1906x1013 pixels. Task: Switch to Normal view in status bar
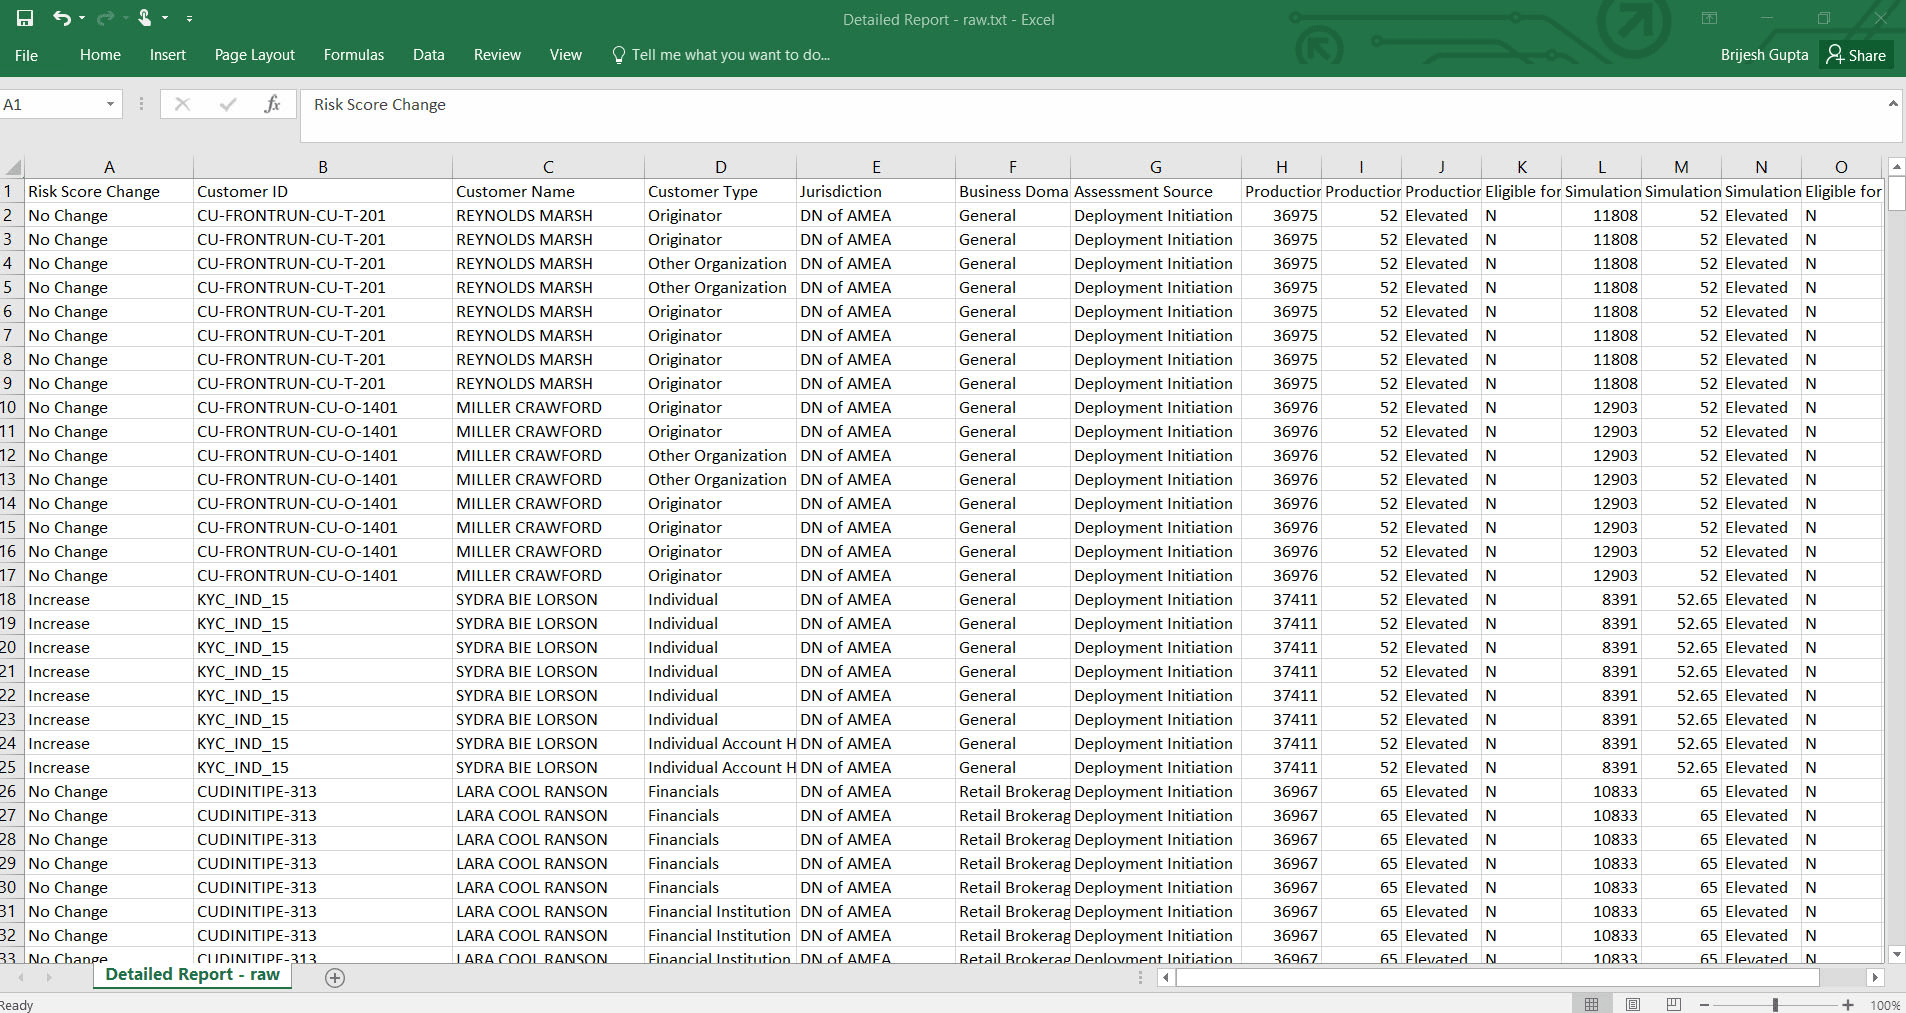click(x=1591, y=1005)
